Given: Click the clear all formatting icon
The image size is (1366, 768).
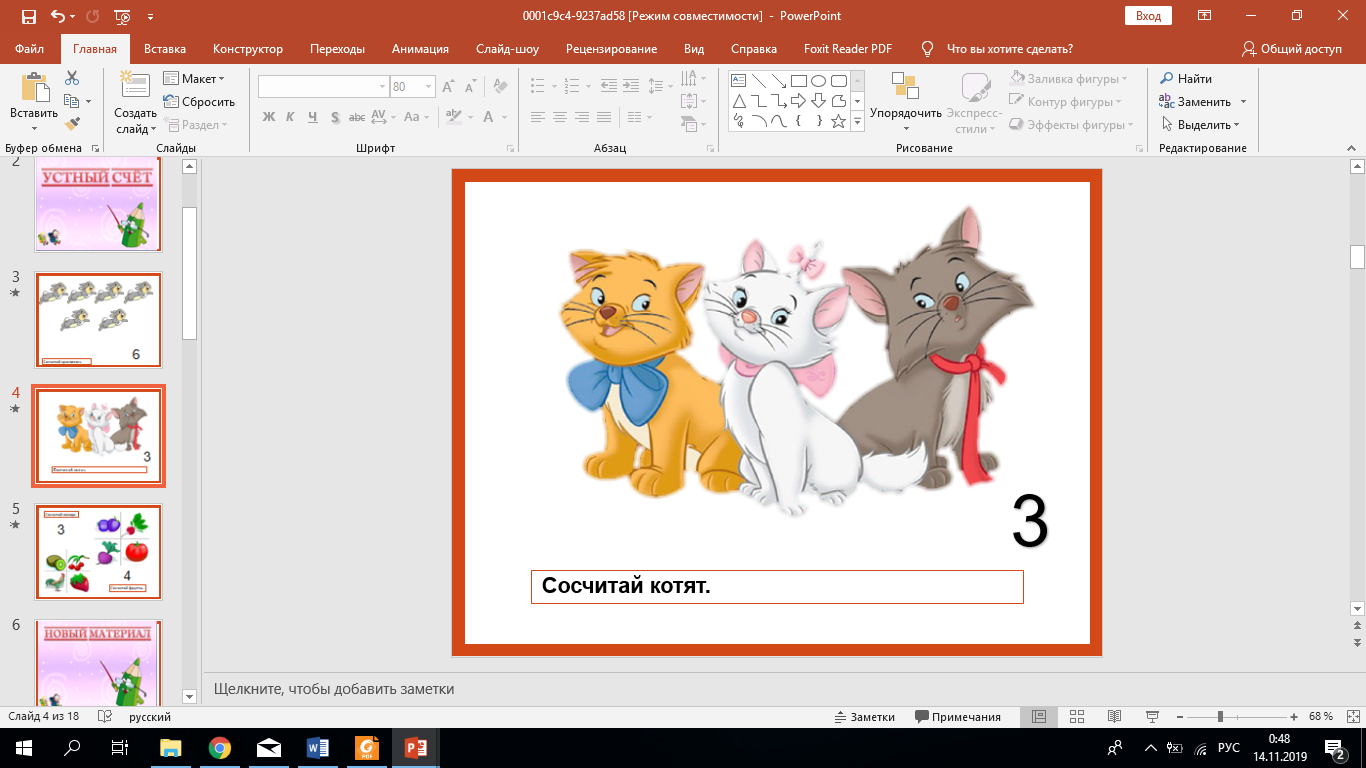Looking at the screenshot, I should [x=500, y=87].
